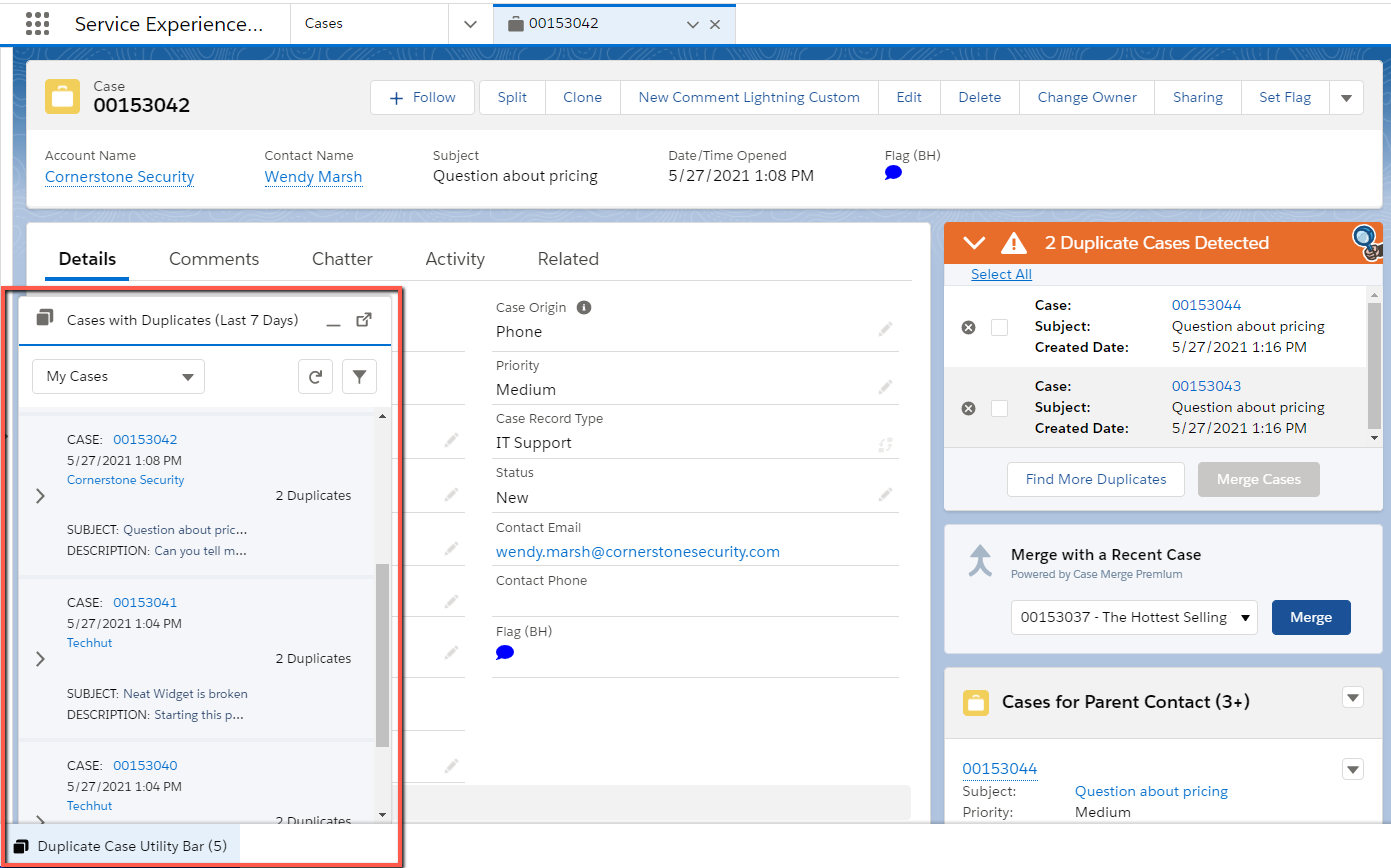This screenshot has width=1391, height=868.
Task: Open the My Cases list view dropdown
Action: (x=118, y=377)
